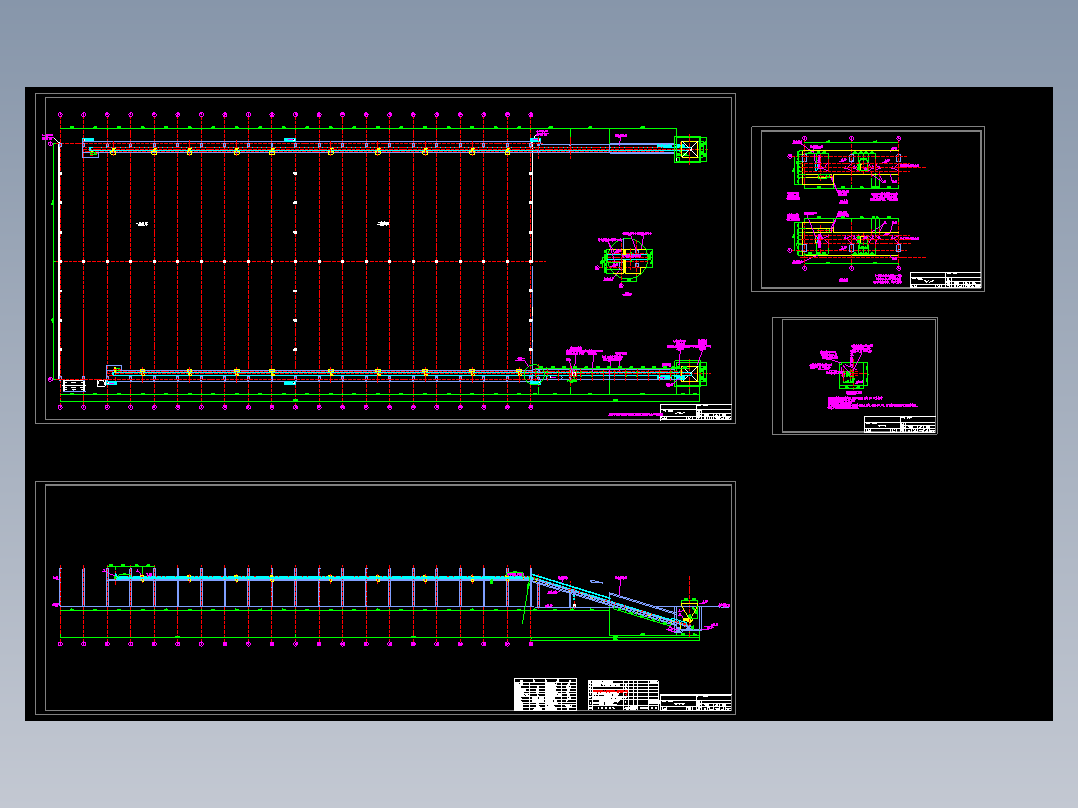Click the green circle at lower conveyor junction

(534, 375)
